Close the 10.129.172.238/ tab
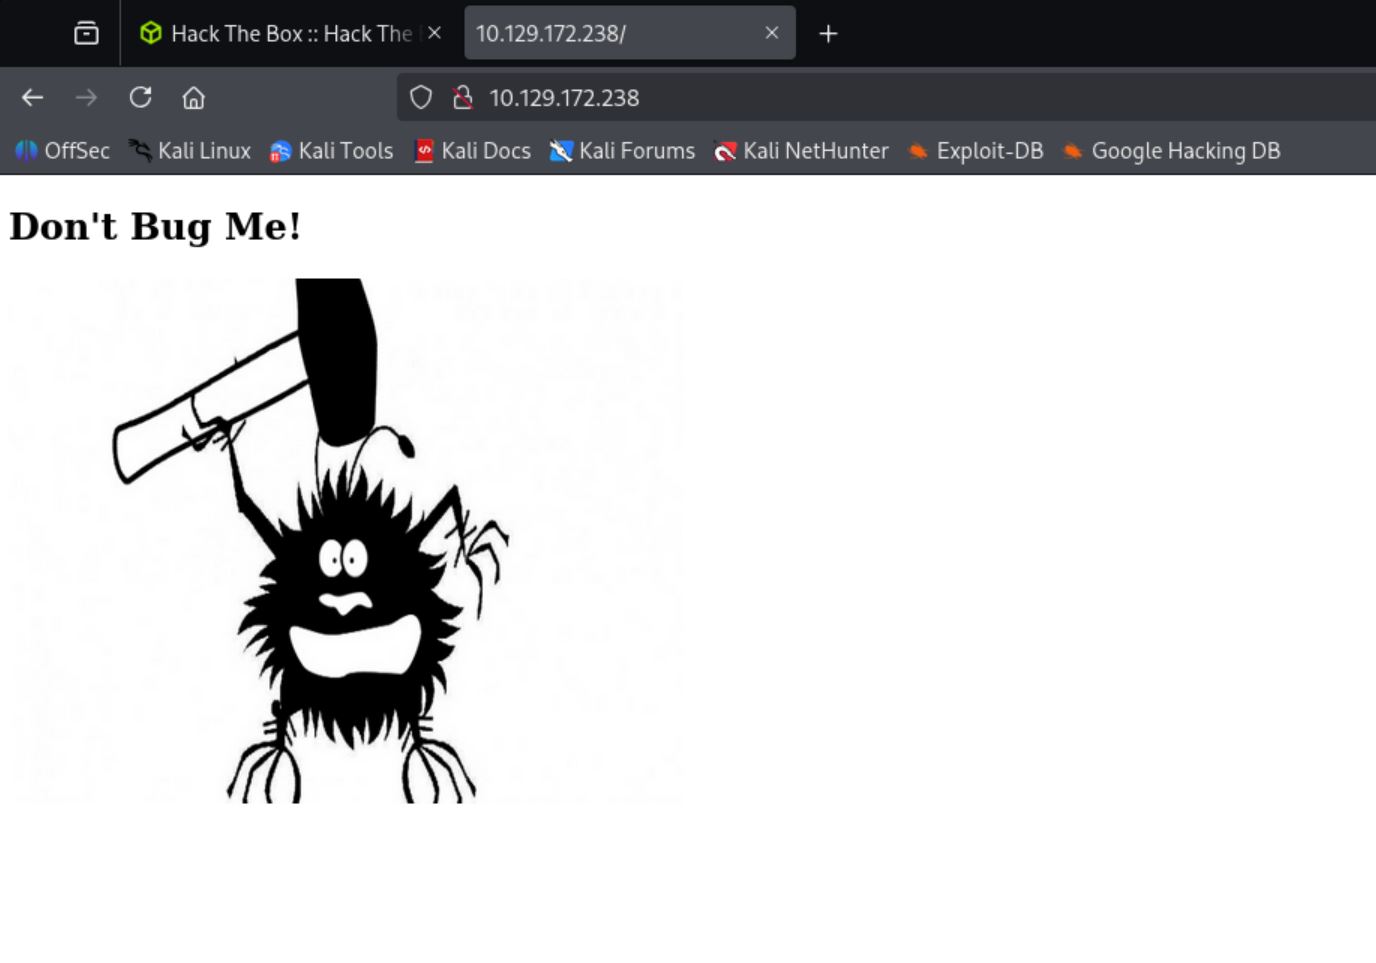The height and width of the screenshot is (963, 1376). click(771, 33)
